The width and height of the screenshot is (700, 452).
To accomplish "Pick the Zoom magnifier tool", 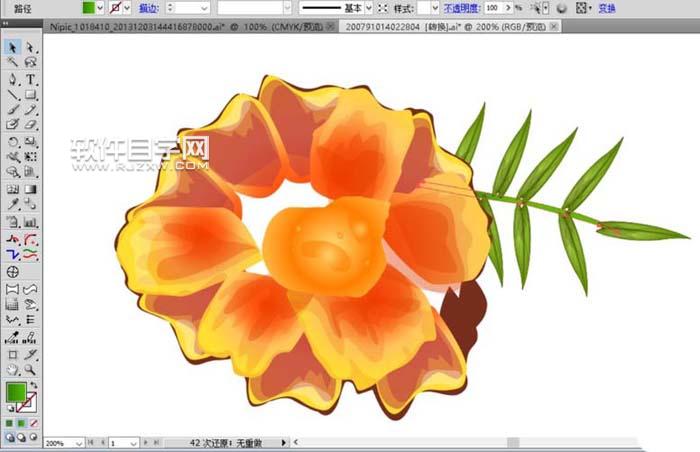I will [31, 370].
